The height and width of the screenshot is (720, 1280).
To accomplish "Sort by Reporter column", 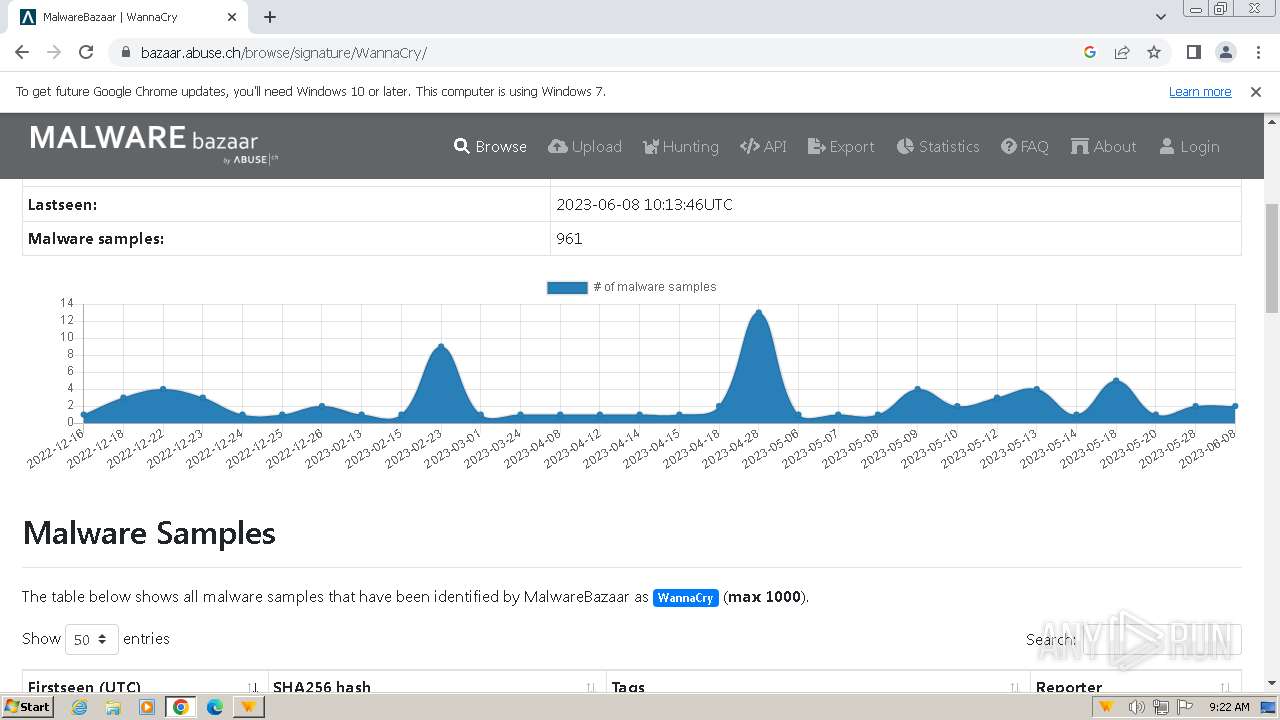I will 1136,684.
